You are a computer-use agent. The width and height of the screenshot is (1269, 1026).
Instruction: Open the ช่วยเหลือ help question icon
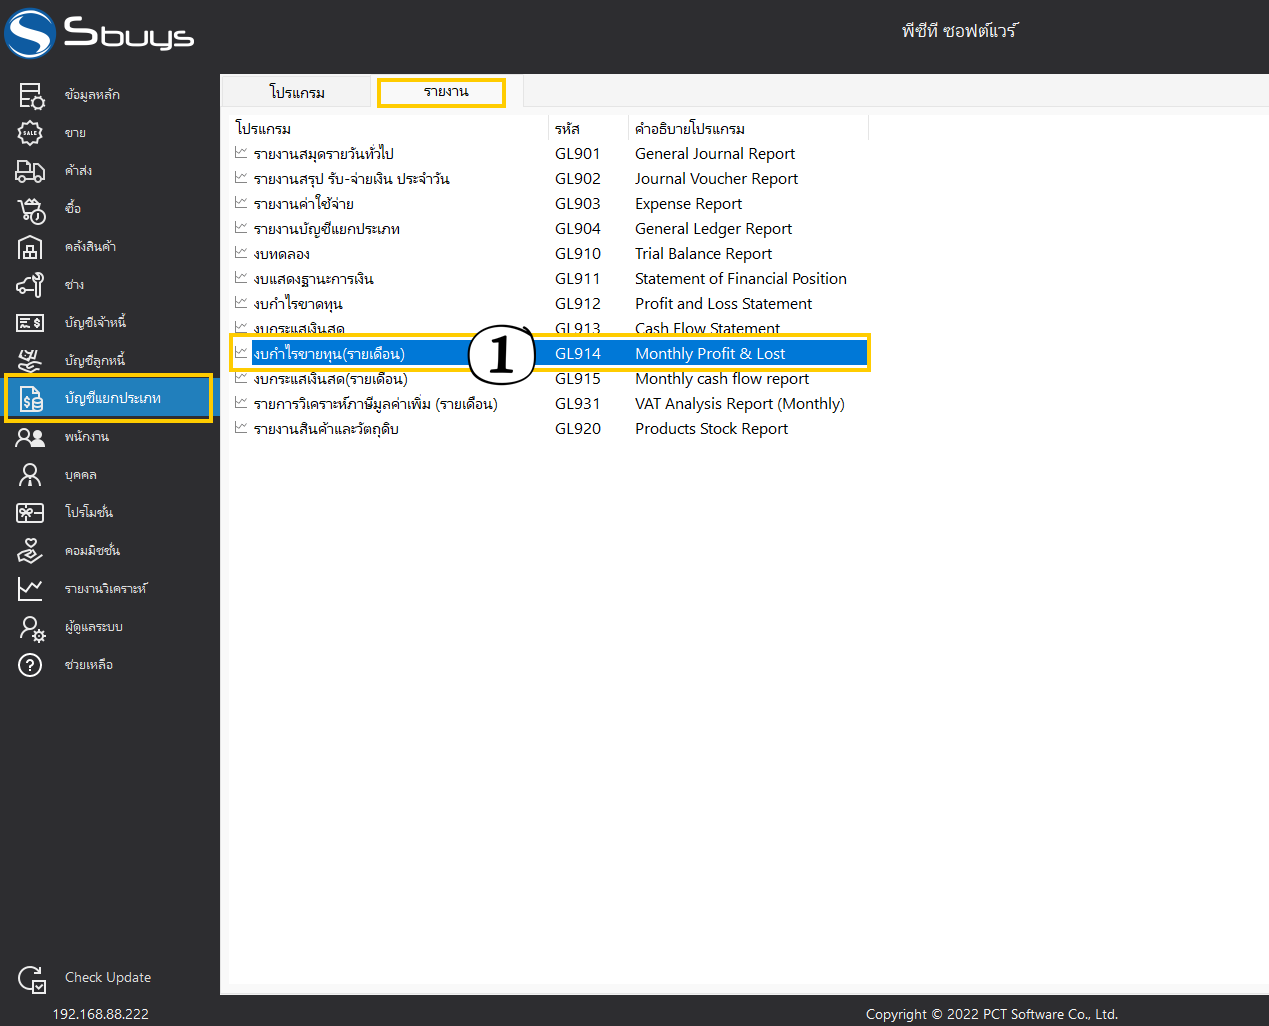[31, 665]
